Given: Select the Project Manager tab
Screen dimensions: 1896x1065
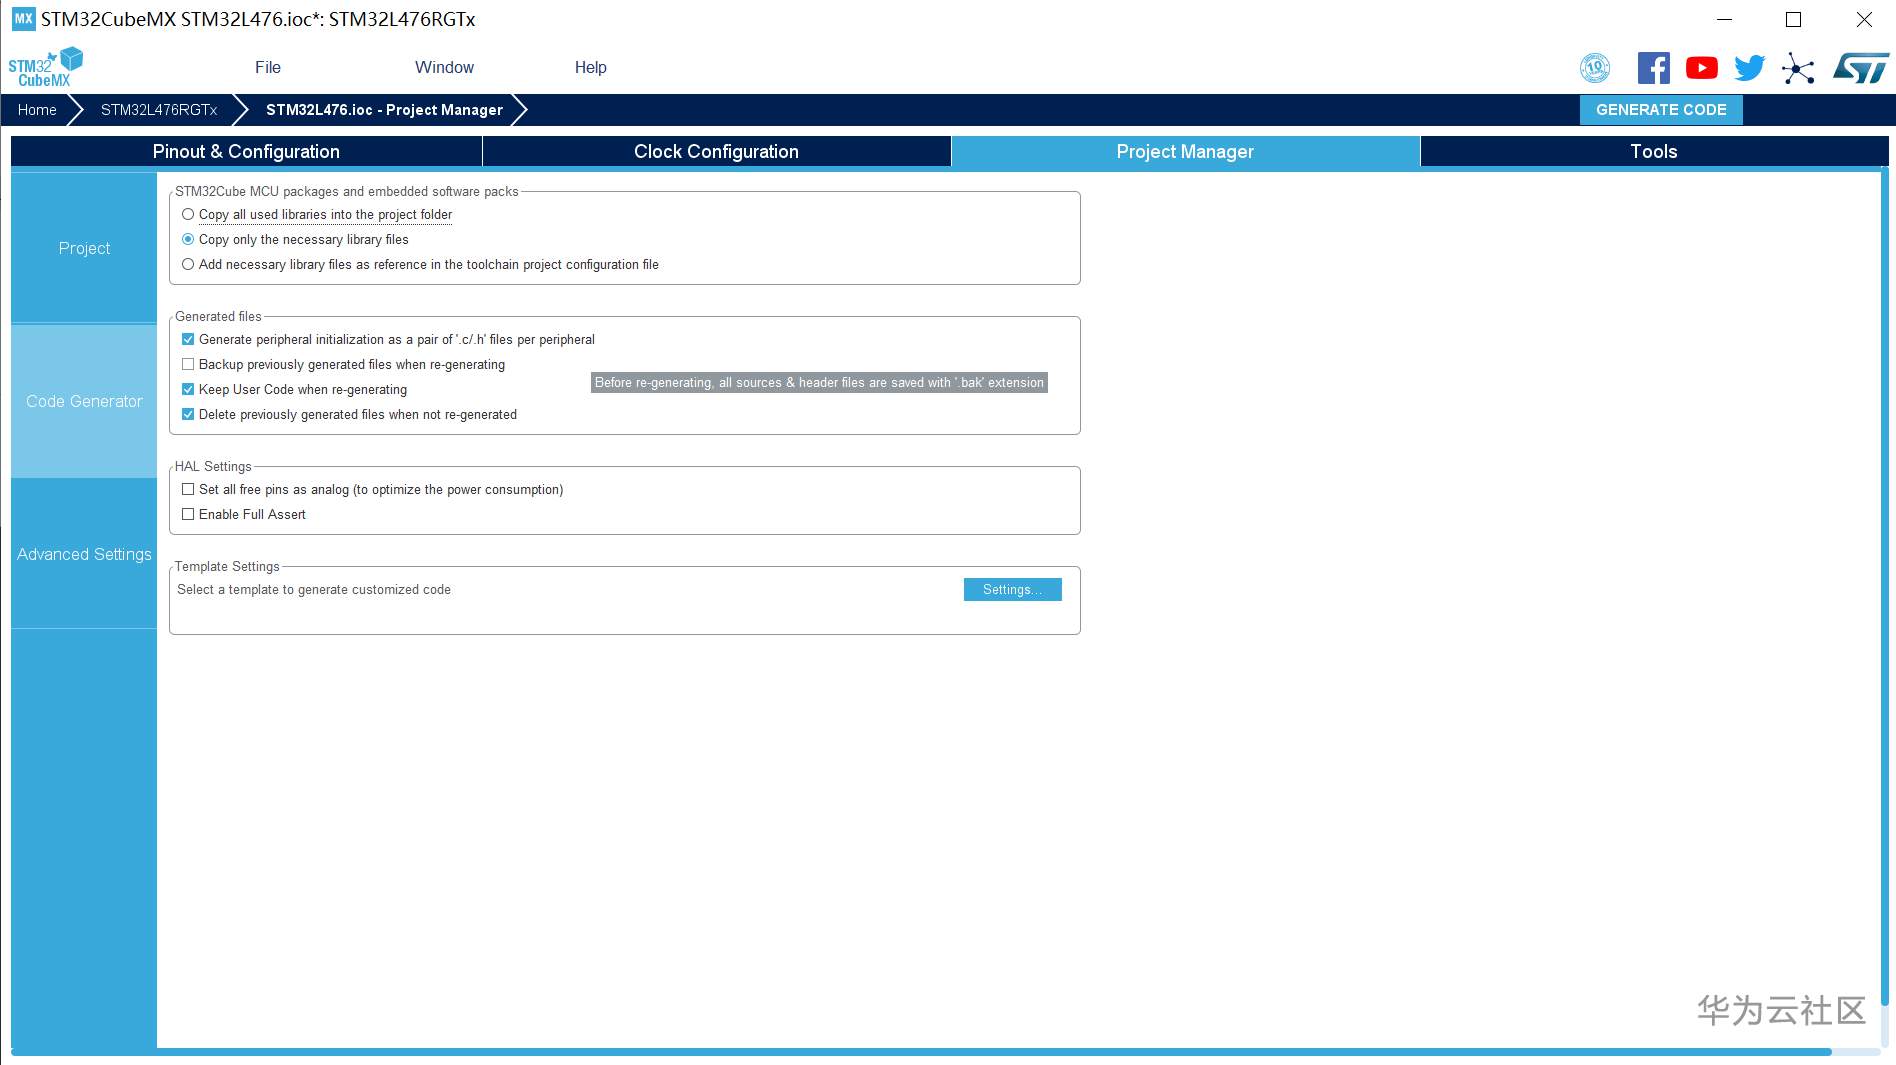Looking at the screenshot, I should 1185,151.
